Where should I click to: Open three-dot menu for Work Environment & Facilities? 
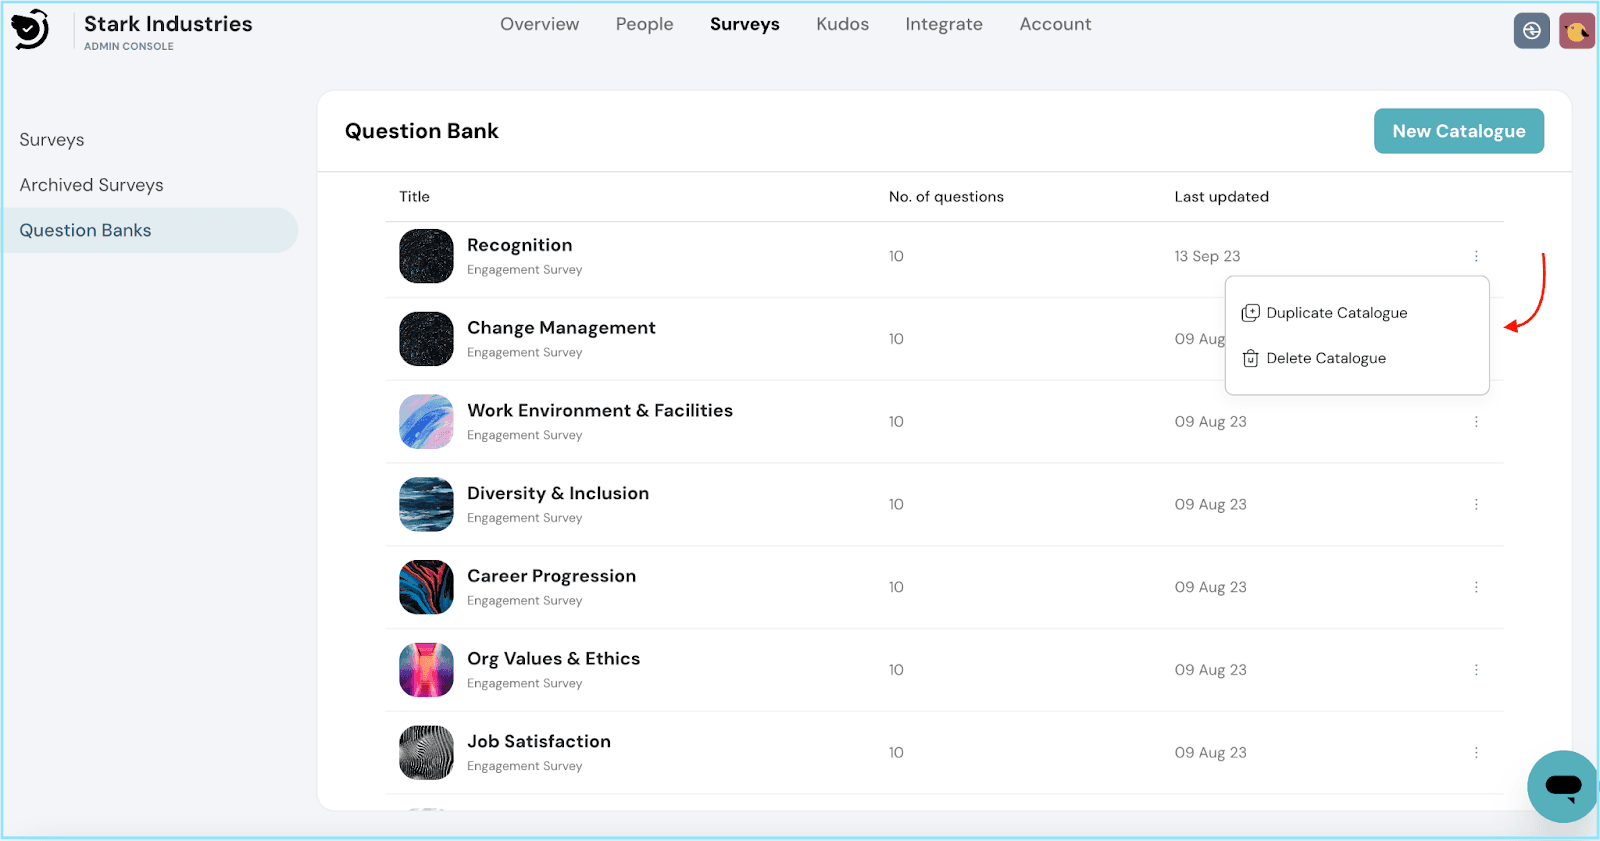click(x=1475, y=422)
